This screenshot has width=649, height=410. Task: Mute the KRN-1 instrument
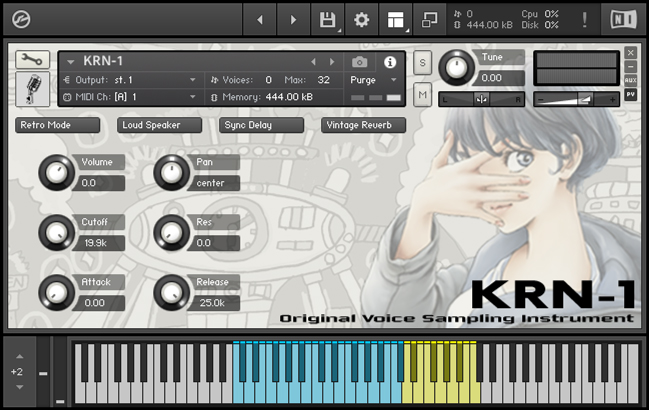click(422, 95)
